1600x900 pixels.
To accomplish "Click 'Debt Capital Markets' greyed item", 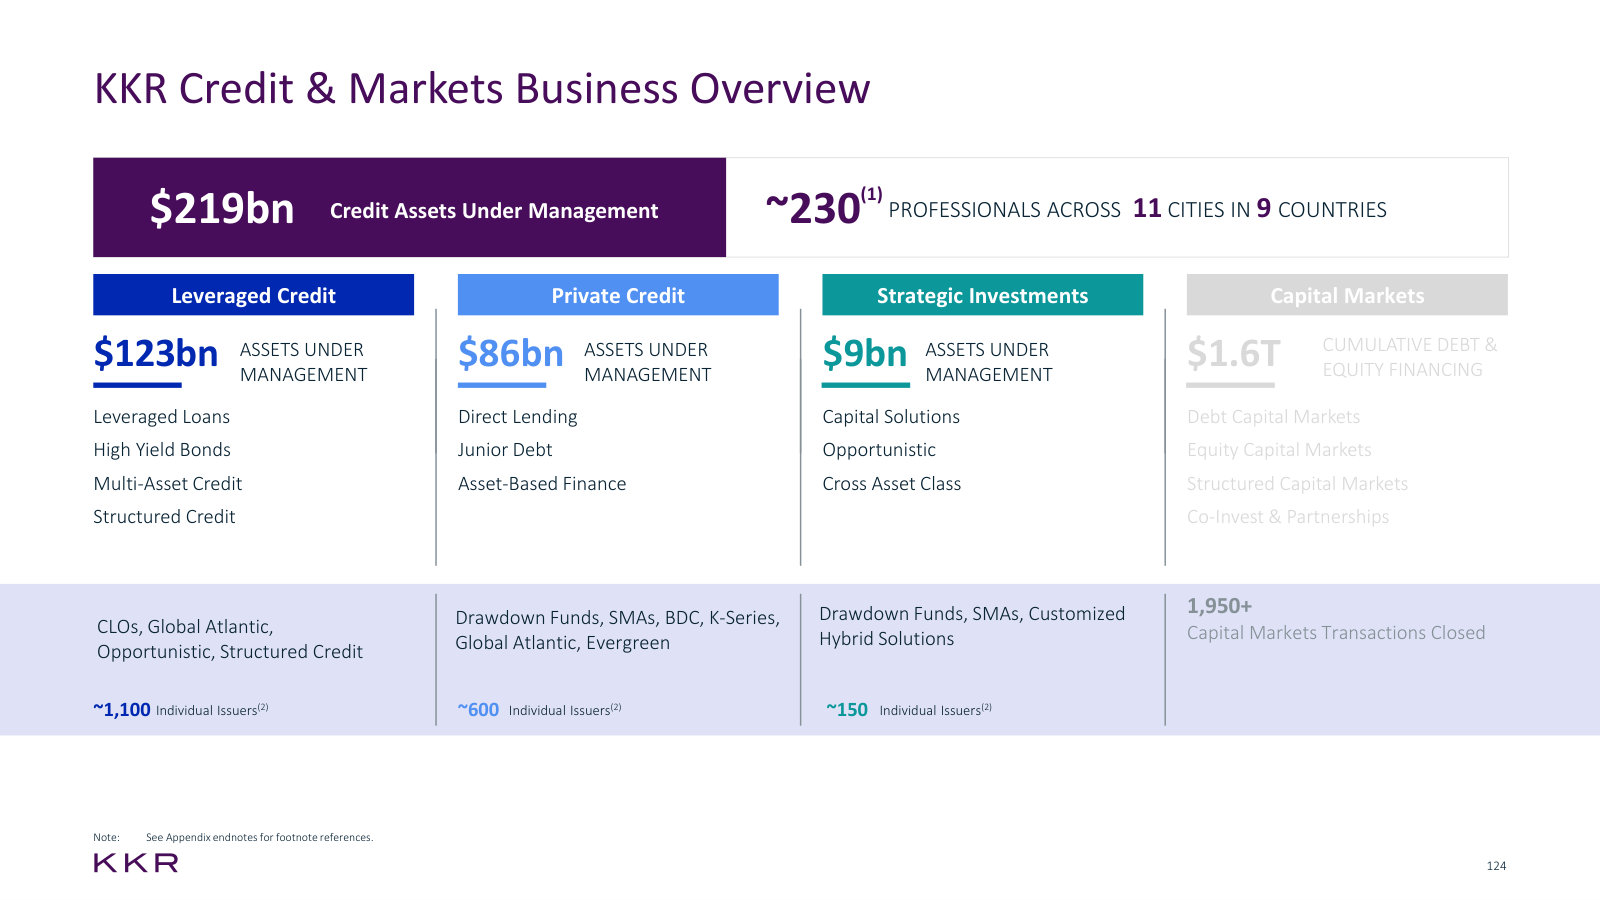I will click(x=1274, y=417).
